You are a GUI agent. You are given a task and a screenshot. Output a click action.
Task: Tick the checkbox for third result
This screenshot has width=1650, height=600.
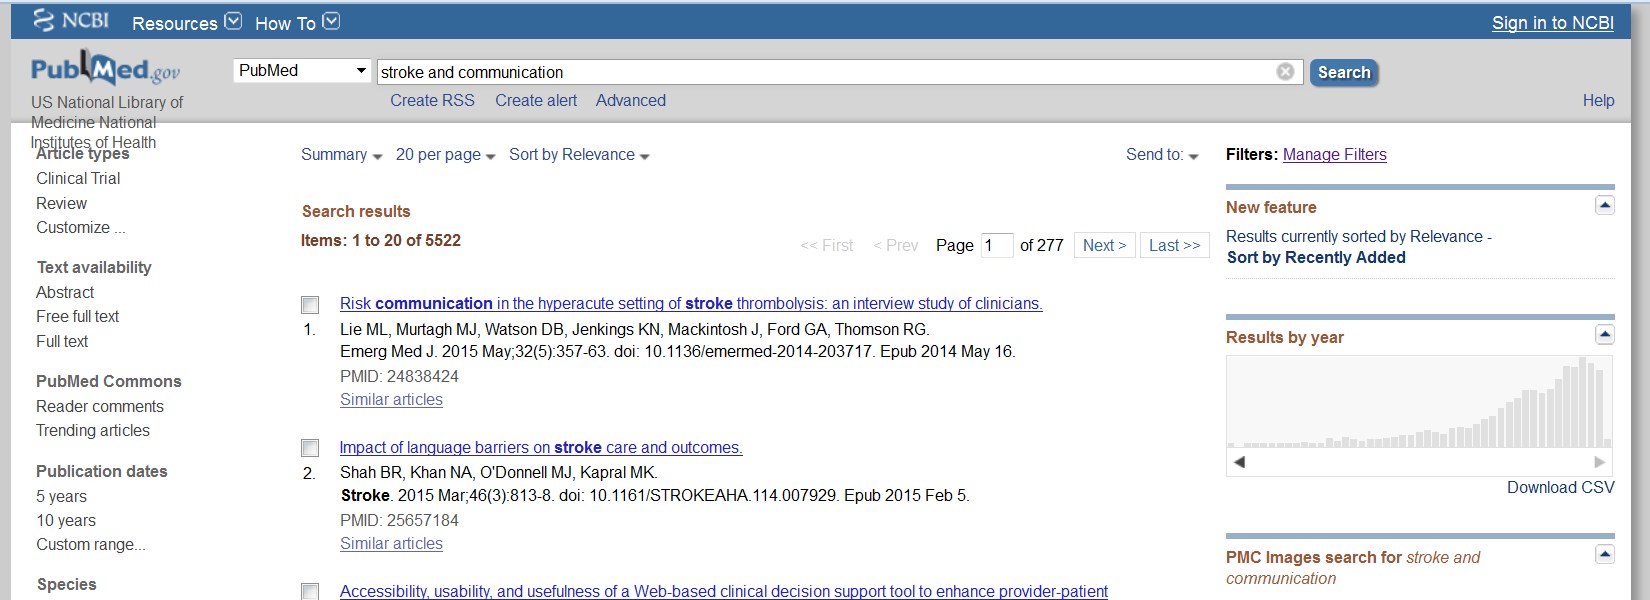click(x=310, y=592)
